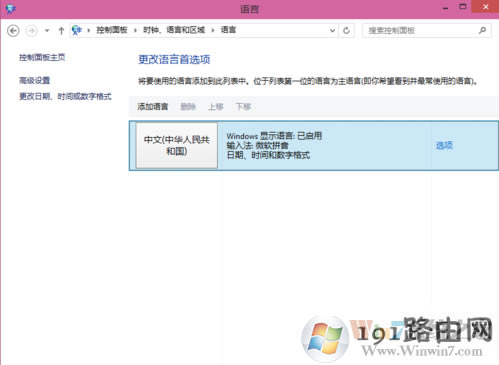This screenshot has height=365, width=499.
Task: Click the window icon in title bar
Action: (11, 9)
